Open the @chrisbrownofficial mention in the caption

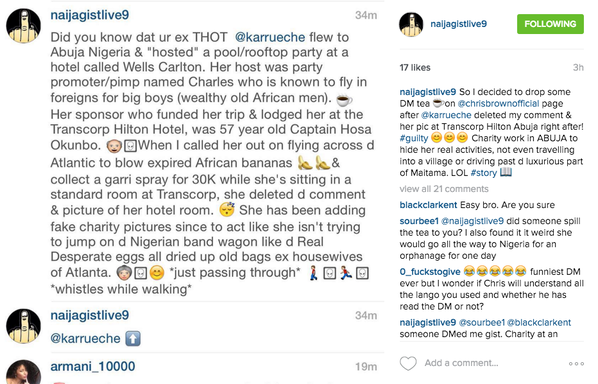498,103
